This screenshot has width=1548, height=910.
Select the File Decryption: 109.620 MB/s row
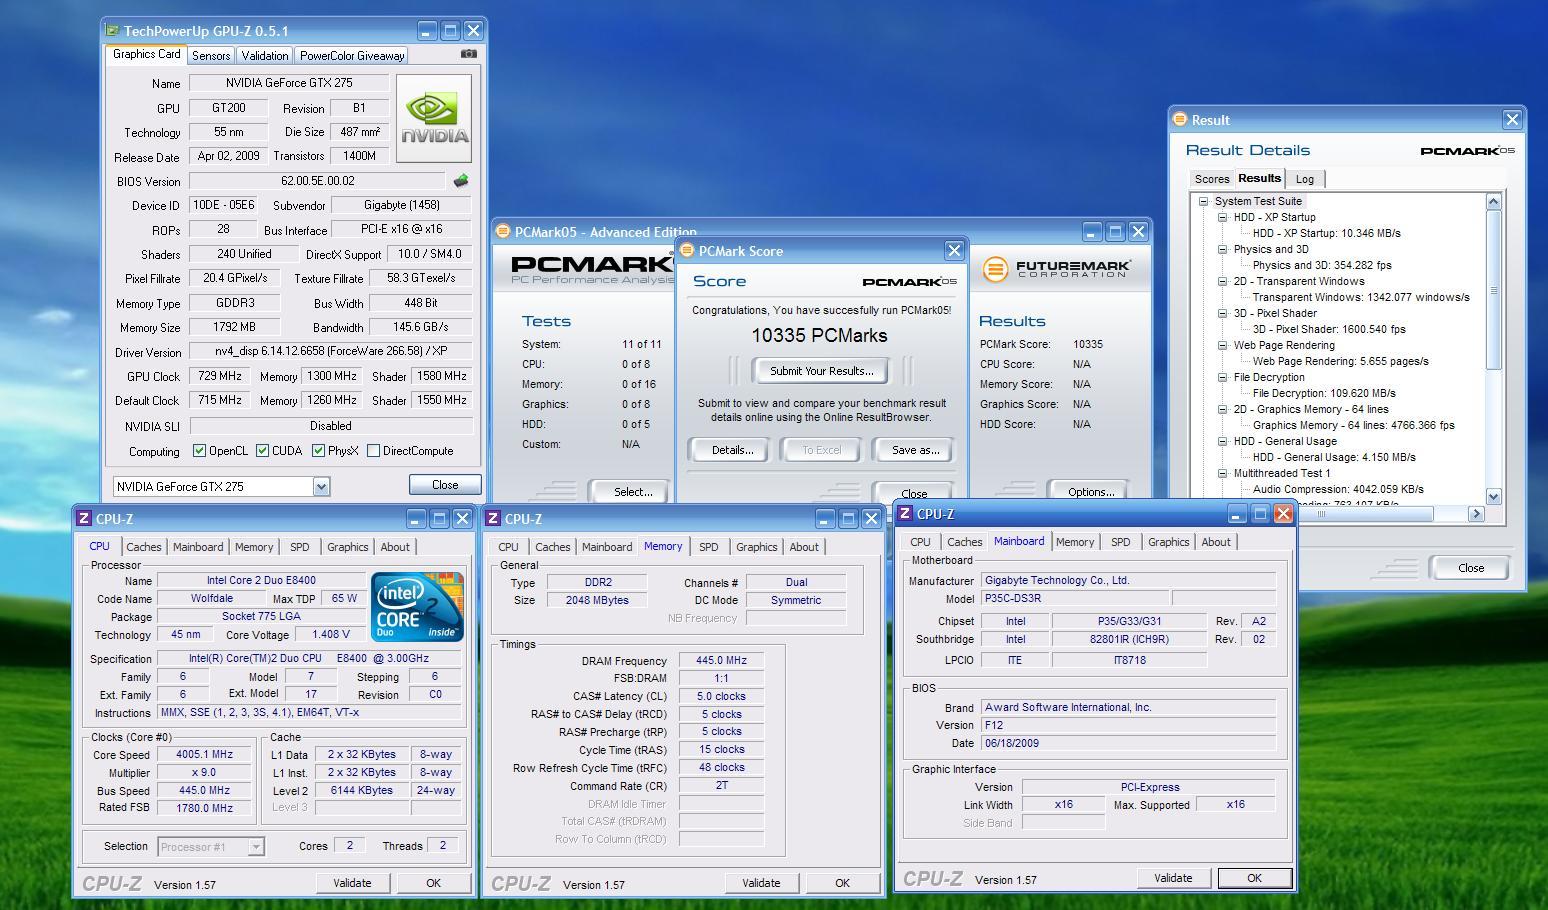[1324, 393]
